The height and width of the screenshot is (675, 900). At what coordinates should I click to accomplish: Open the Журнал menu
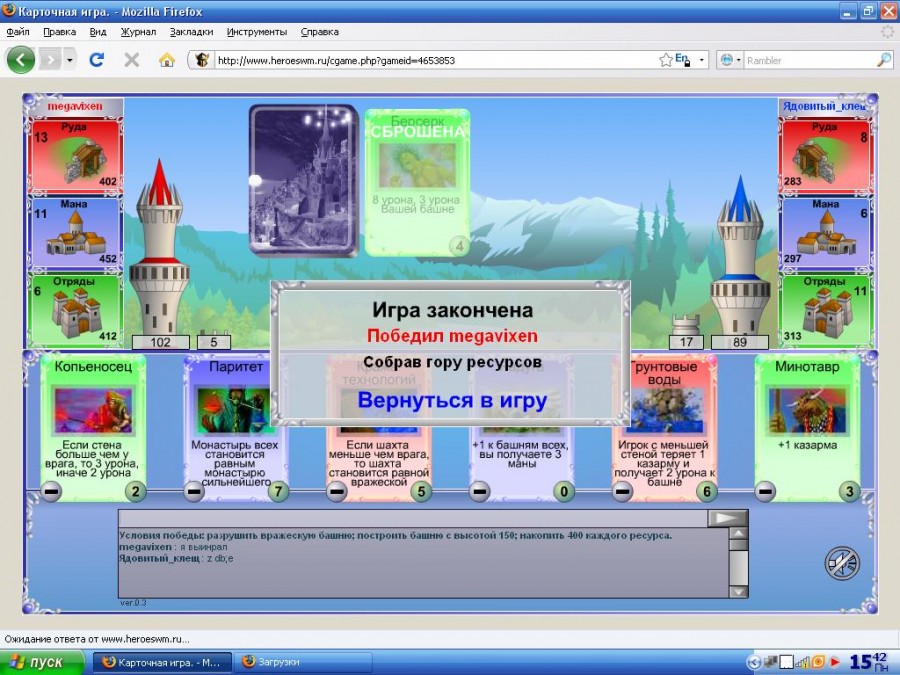138,32
